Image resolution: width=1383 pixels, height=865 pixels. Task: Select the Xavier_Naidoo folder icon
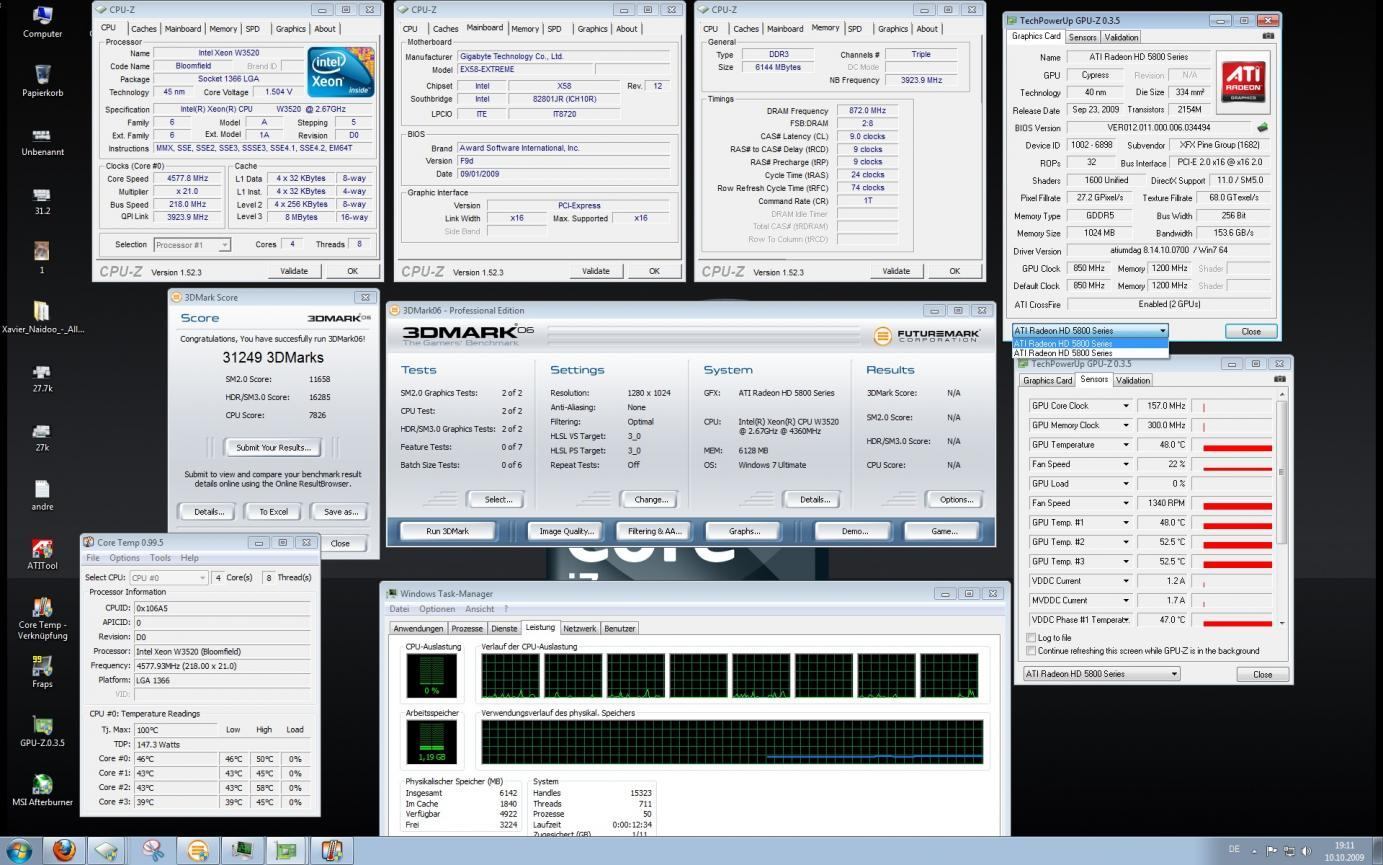point(42,317)
